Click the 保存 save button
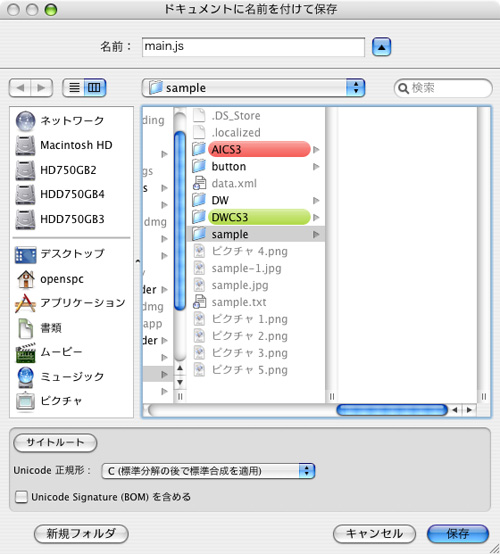This screenshot has width=500, height=554. click(458, 534)
